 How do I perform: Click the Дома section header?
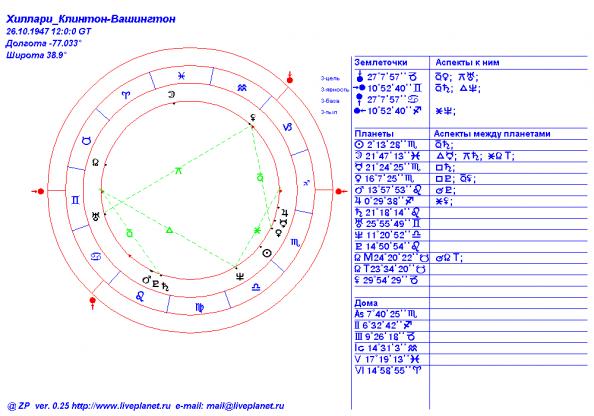366,303
